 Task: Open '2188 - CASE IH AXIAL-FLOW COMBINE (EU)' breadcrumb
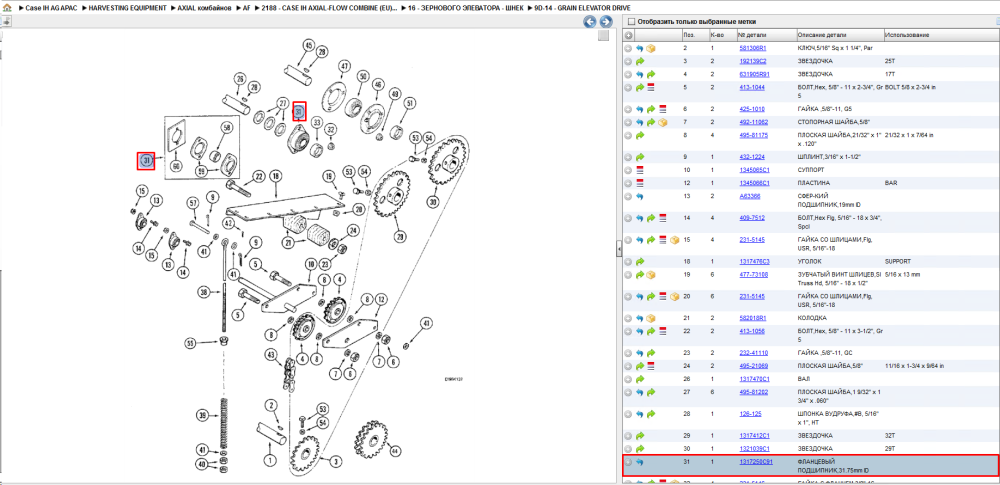tap(329, 10)
